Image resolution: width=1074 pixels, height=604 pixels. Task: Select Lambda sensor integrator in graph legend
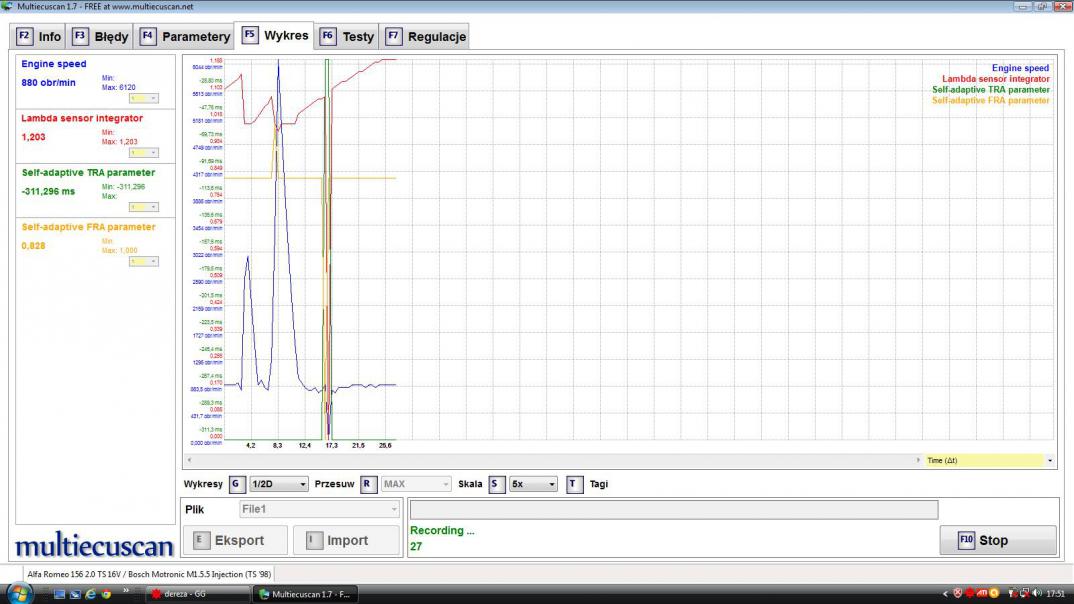(x=995, y=79)
